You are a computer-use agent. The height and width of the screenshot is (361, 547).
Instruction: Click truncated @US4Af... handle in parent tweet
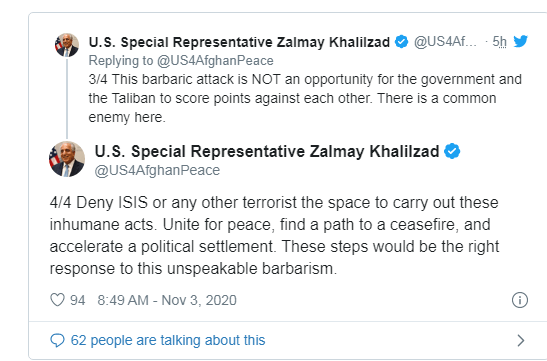click(445, 42)
